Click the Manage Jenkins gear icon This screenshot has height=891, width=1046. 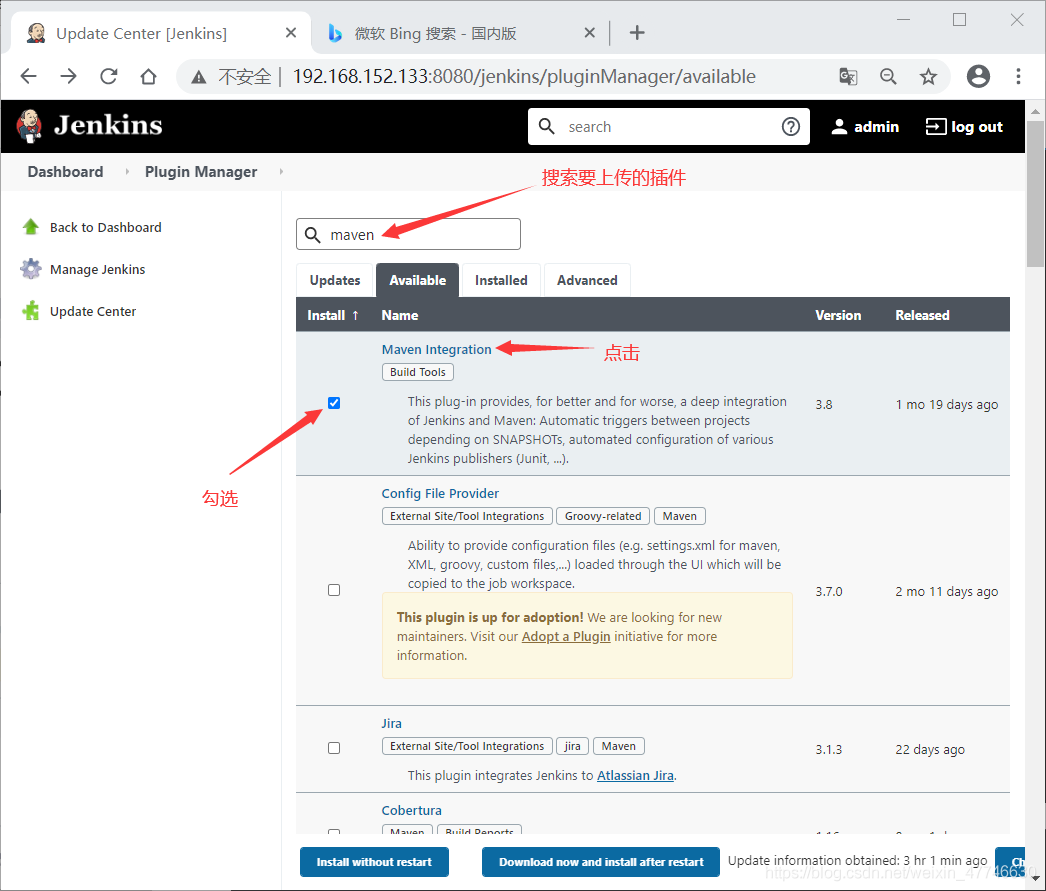click(x=31, y=269)
